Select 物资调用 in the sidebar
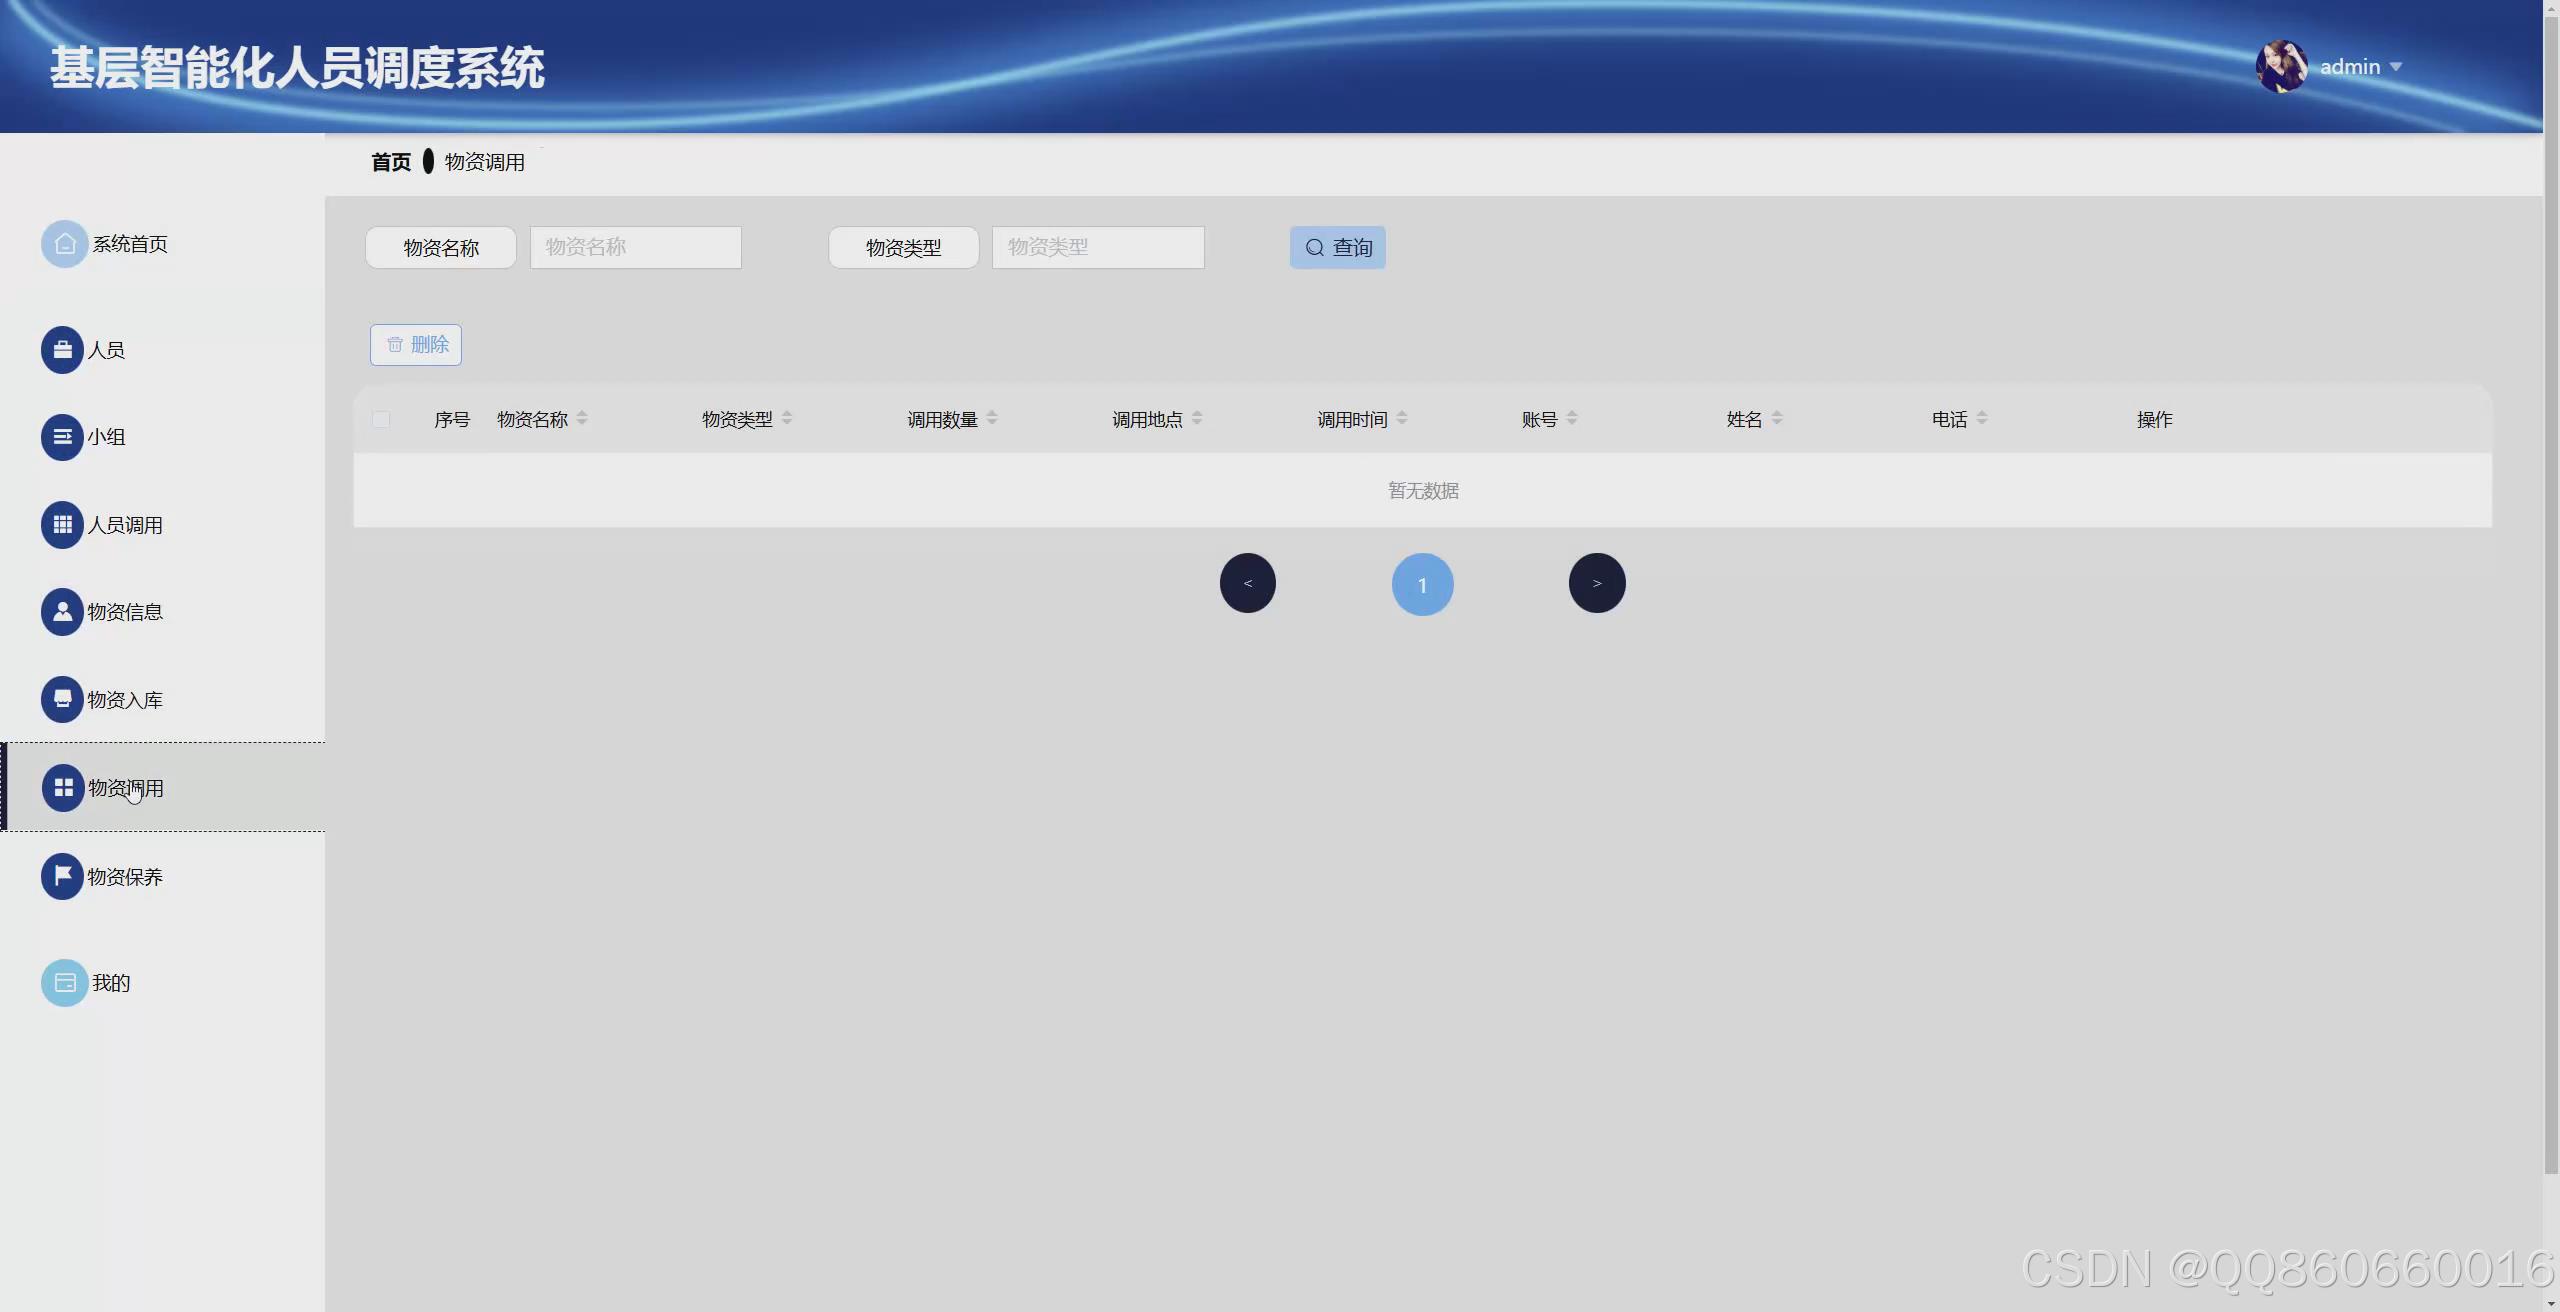 tap(162, 787)
